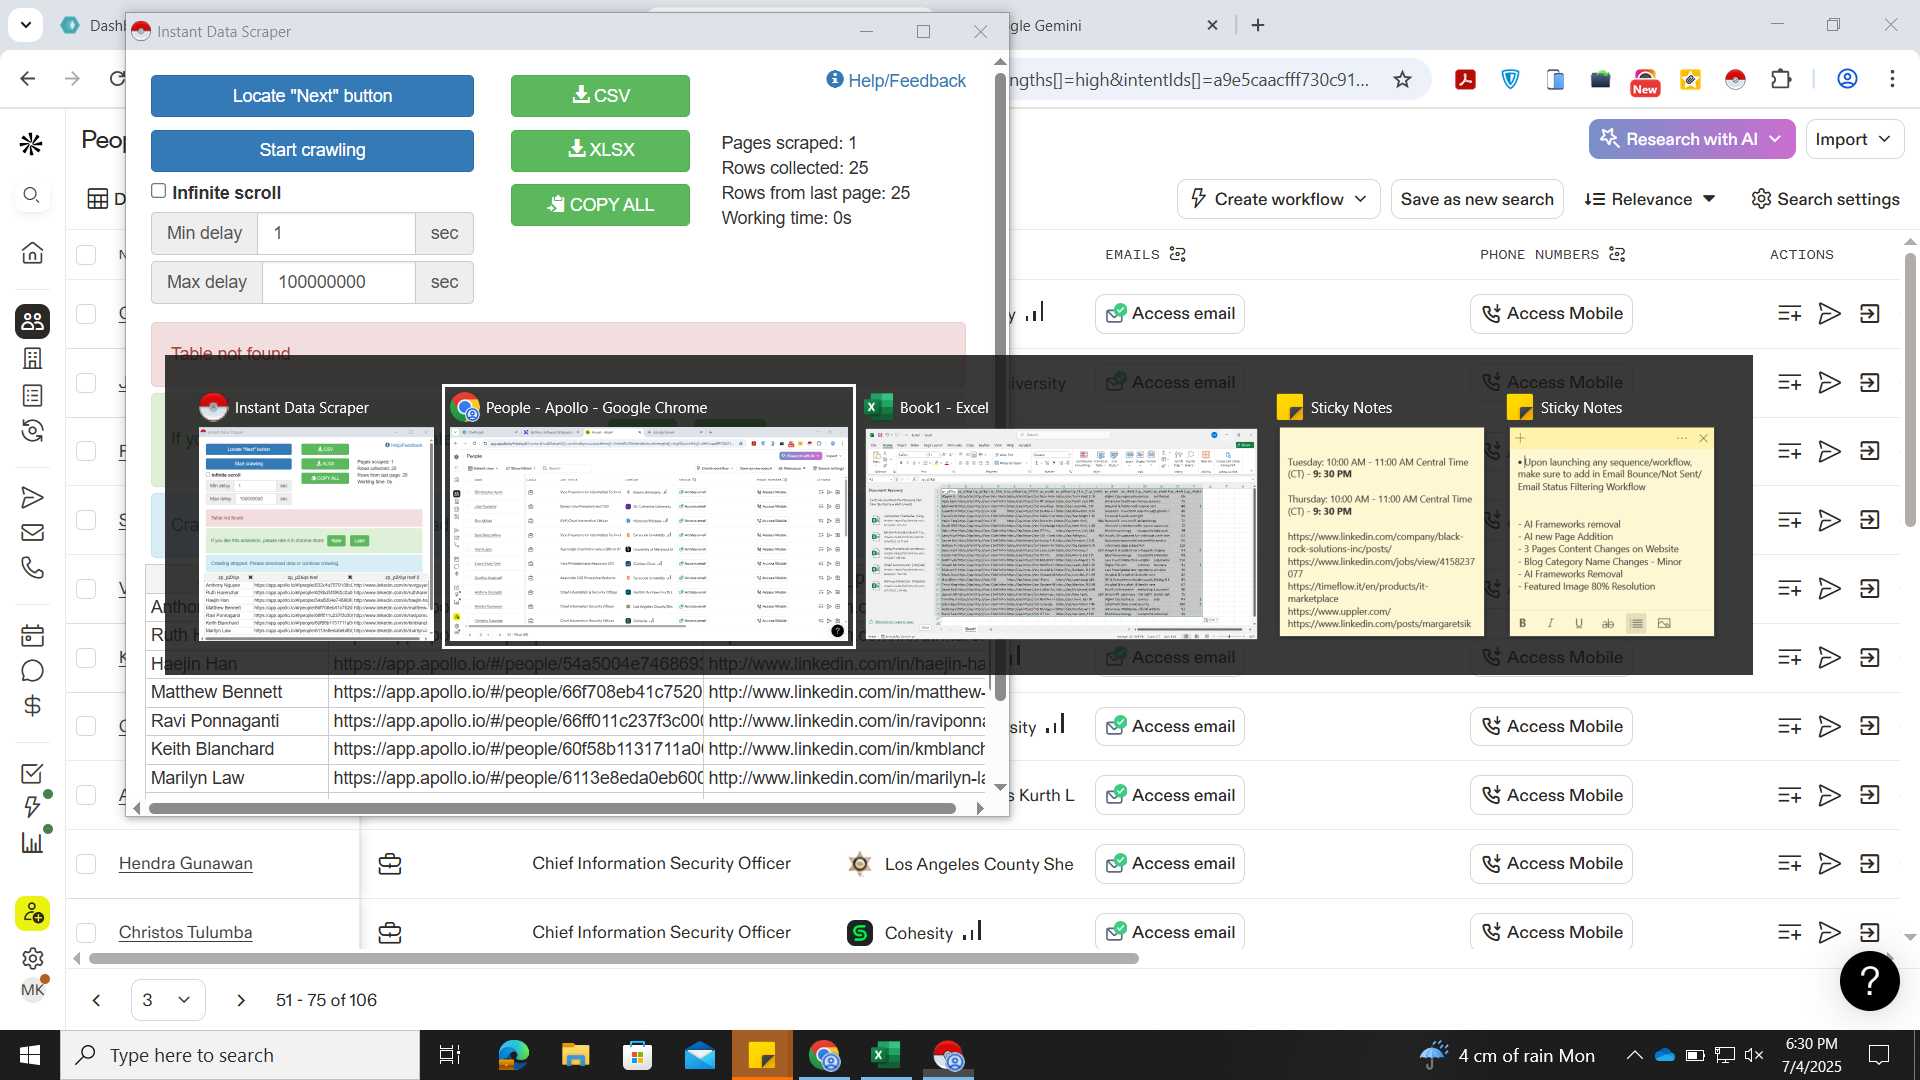Expand Research with AI dropdown
The height and width of the screenshot is (1080, 1920).
(x=1691, y=139)
